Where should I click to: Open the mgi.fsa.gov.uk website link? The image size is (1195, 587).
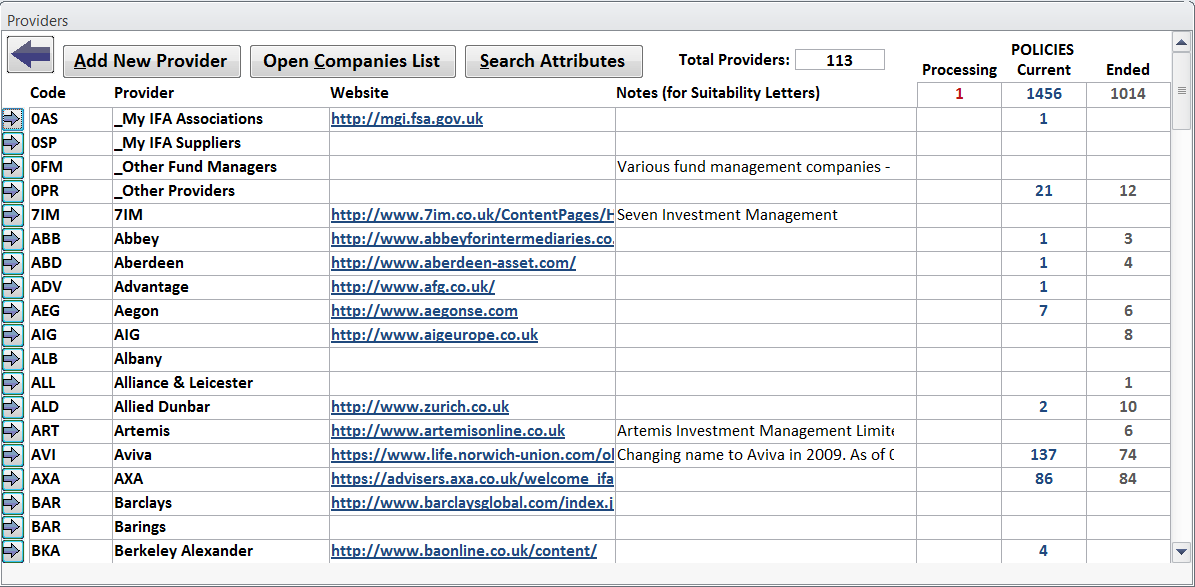(407, 119)
